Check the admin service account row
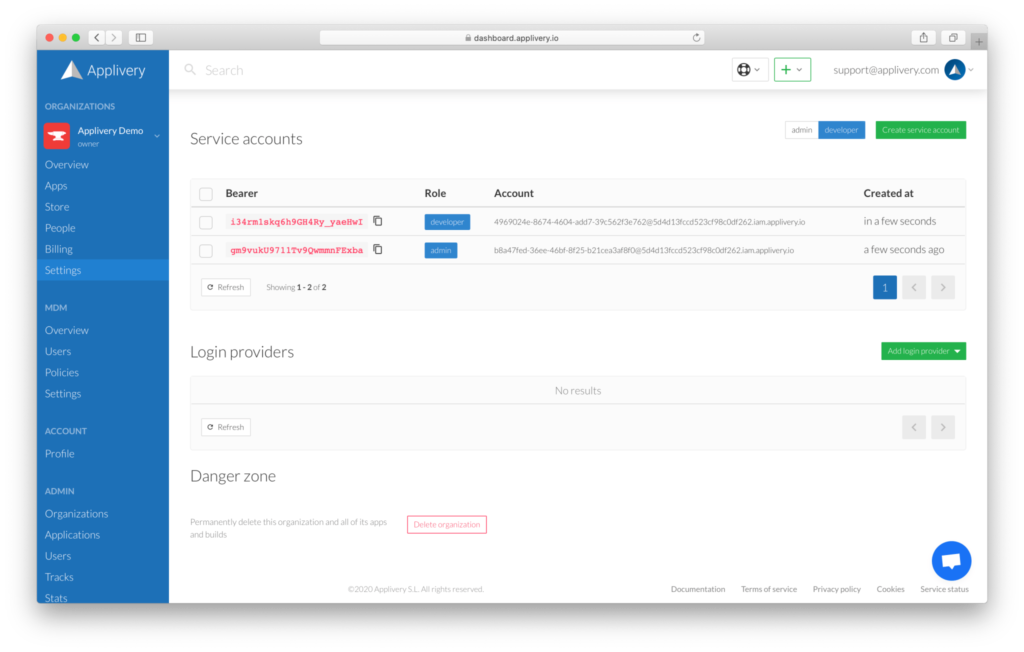The width and height of the screenshot is (1024, 652). coord(206,250)
